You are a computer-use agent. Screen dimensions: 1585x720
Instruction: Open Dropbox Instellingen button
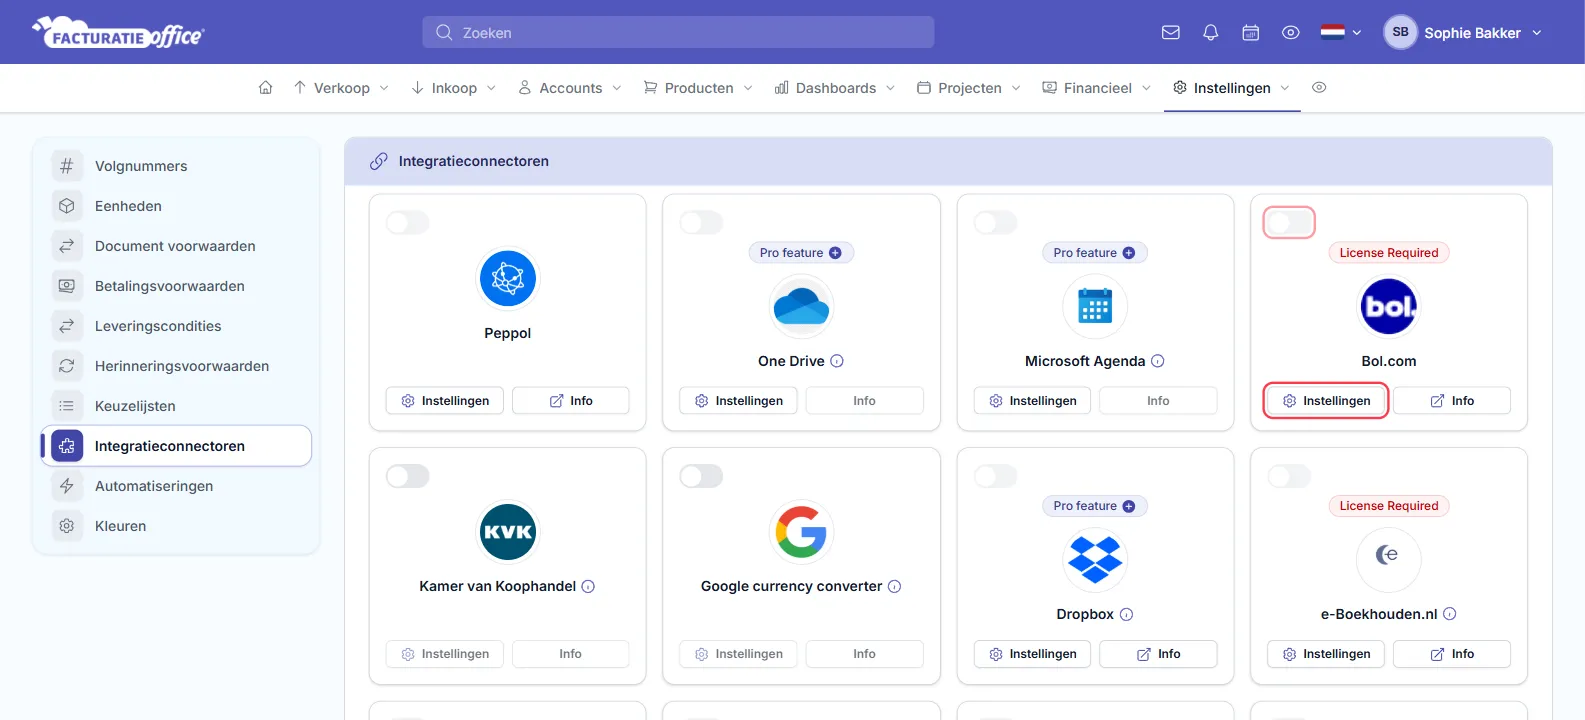(x=1032, y=654)
